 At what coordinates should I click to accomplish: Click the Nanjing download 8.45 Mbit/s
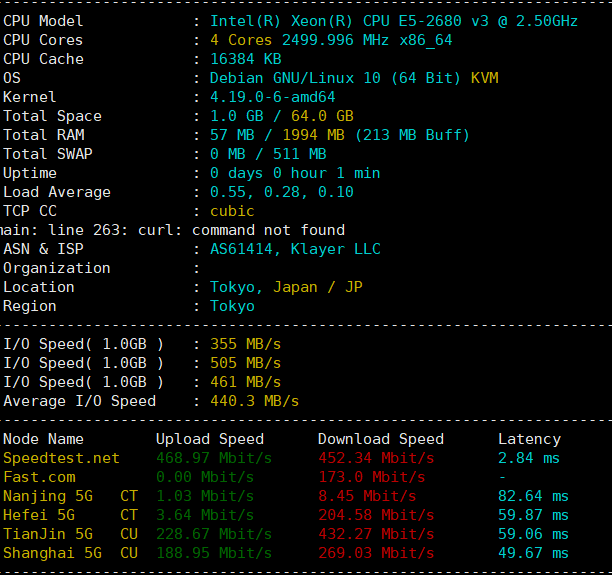coord(367,496)
